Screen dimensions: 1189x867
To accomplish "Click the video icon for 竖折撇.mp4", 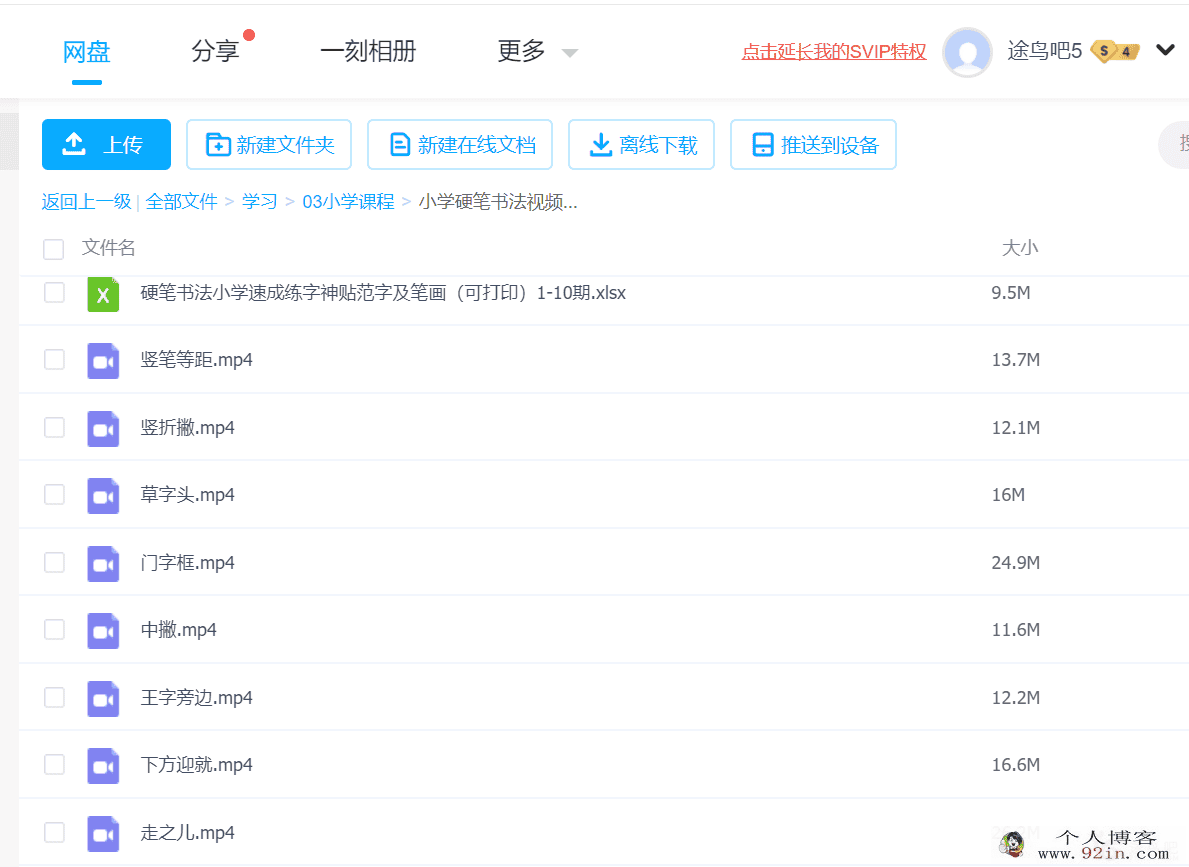I will [x=103, y=429].
